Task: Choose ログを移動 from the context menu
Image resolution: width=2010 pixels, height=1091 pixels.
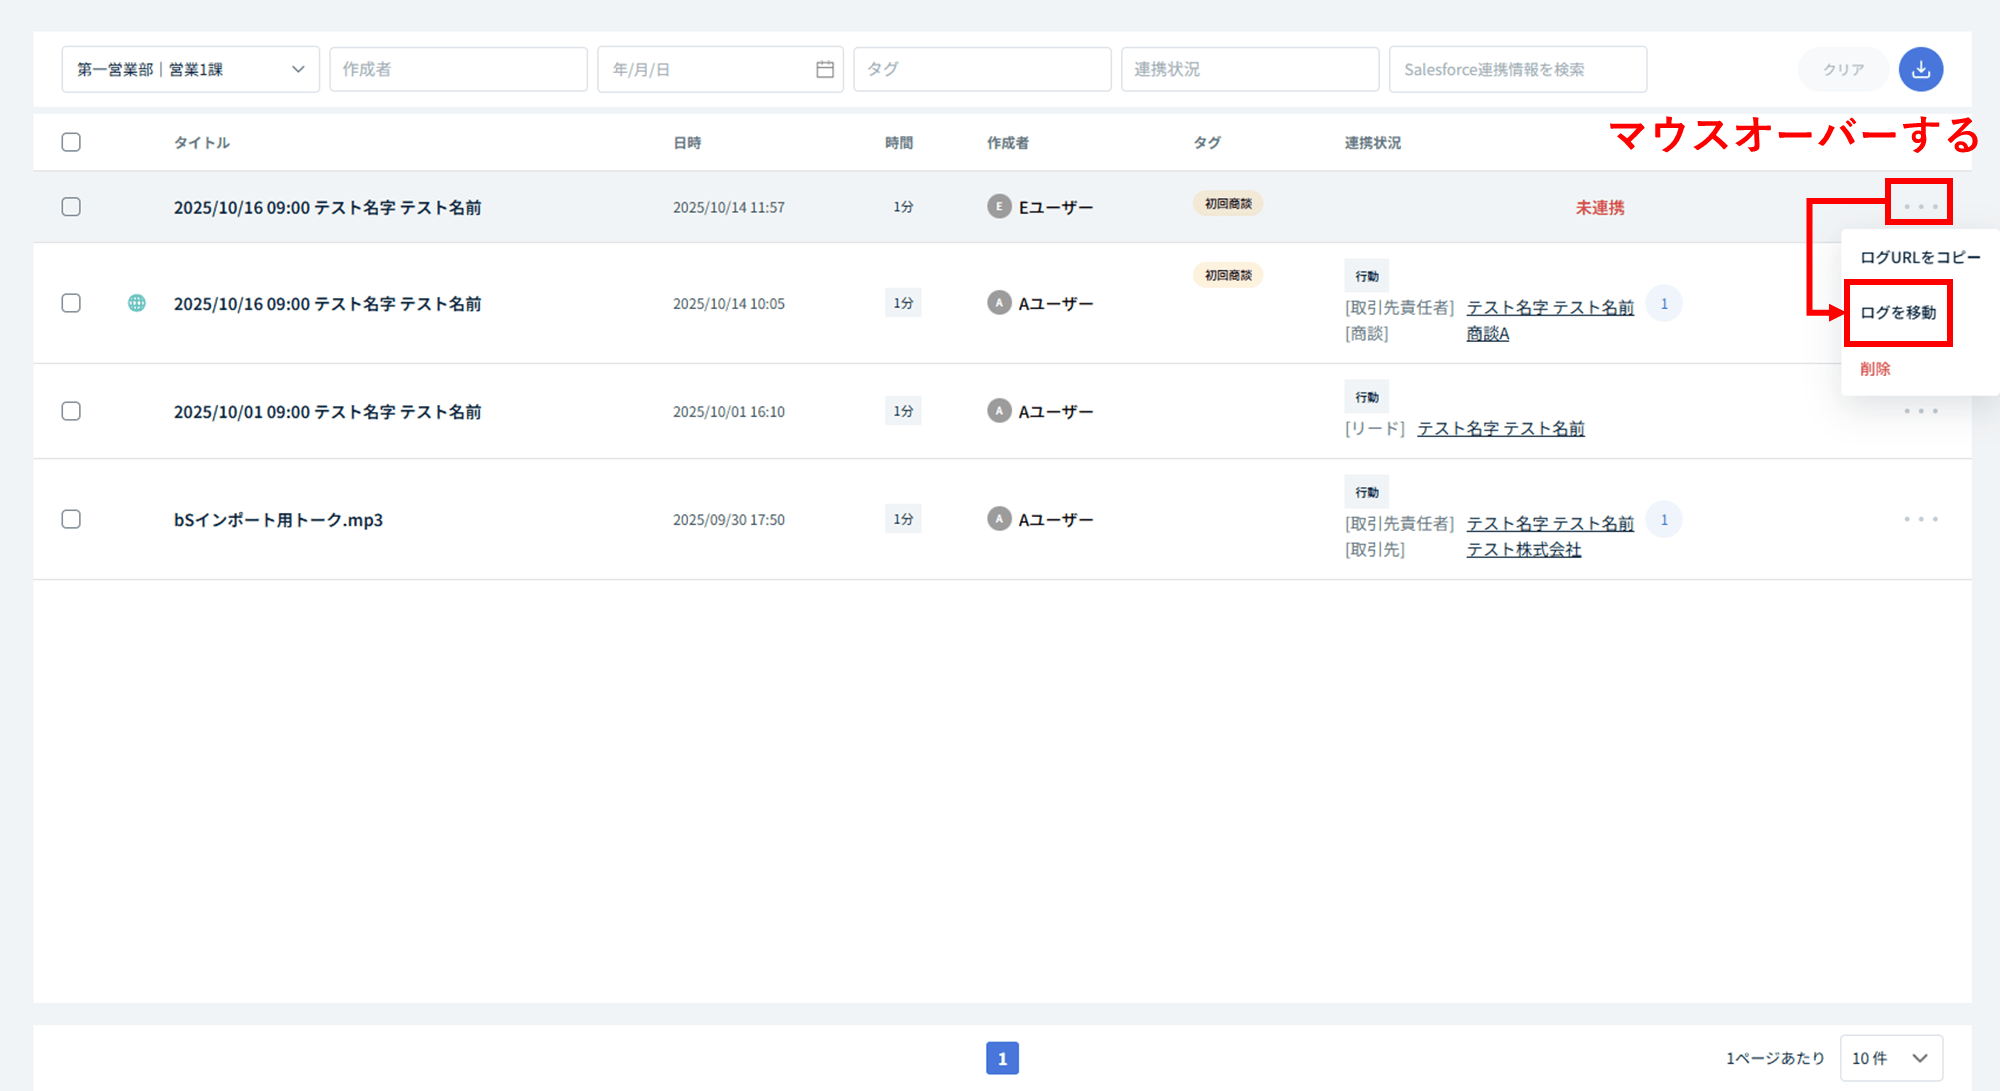Action: tap(1897, 313)
